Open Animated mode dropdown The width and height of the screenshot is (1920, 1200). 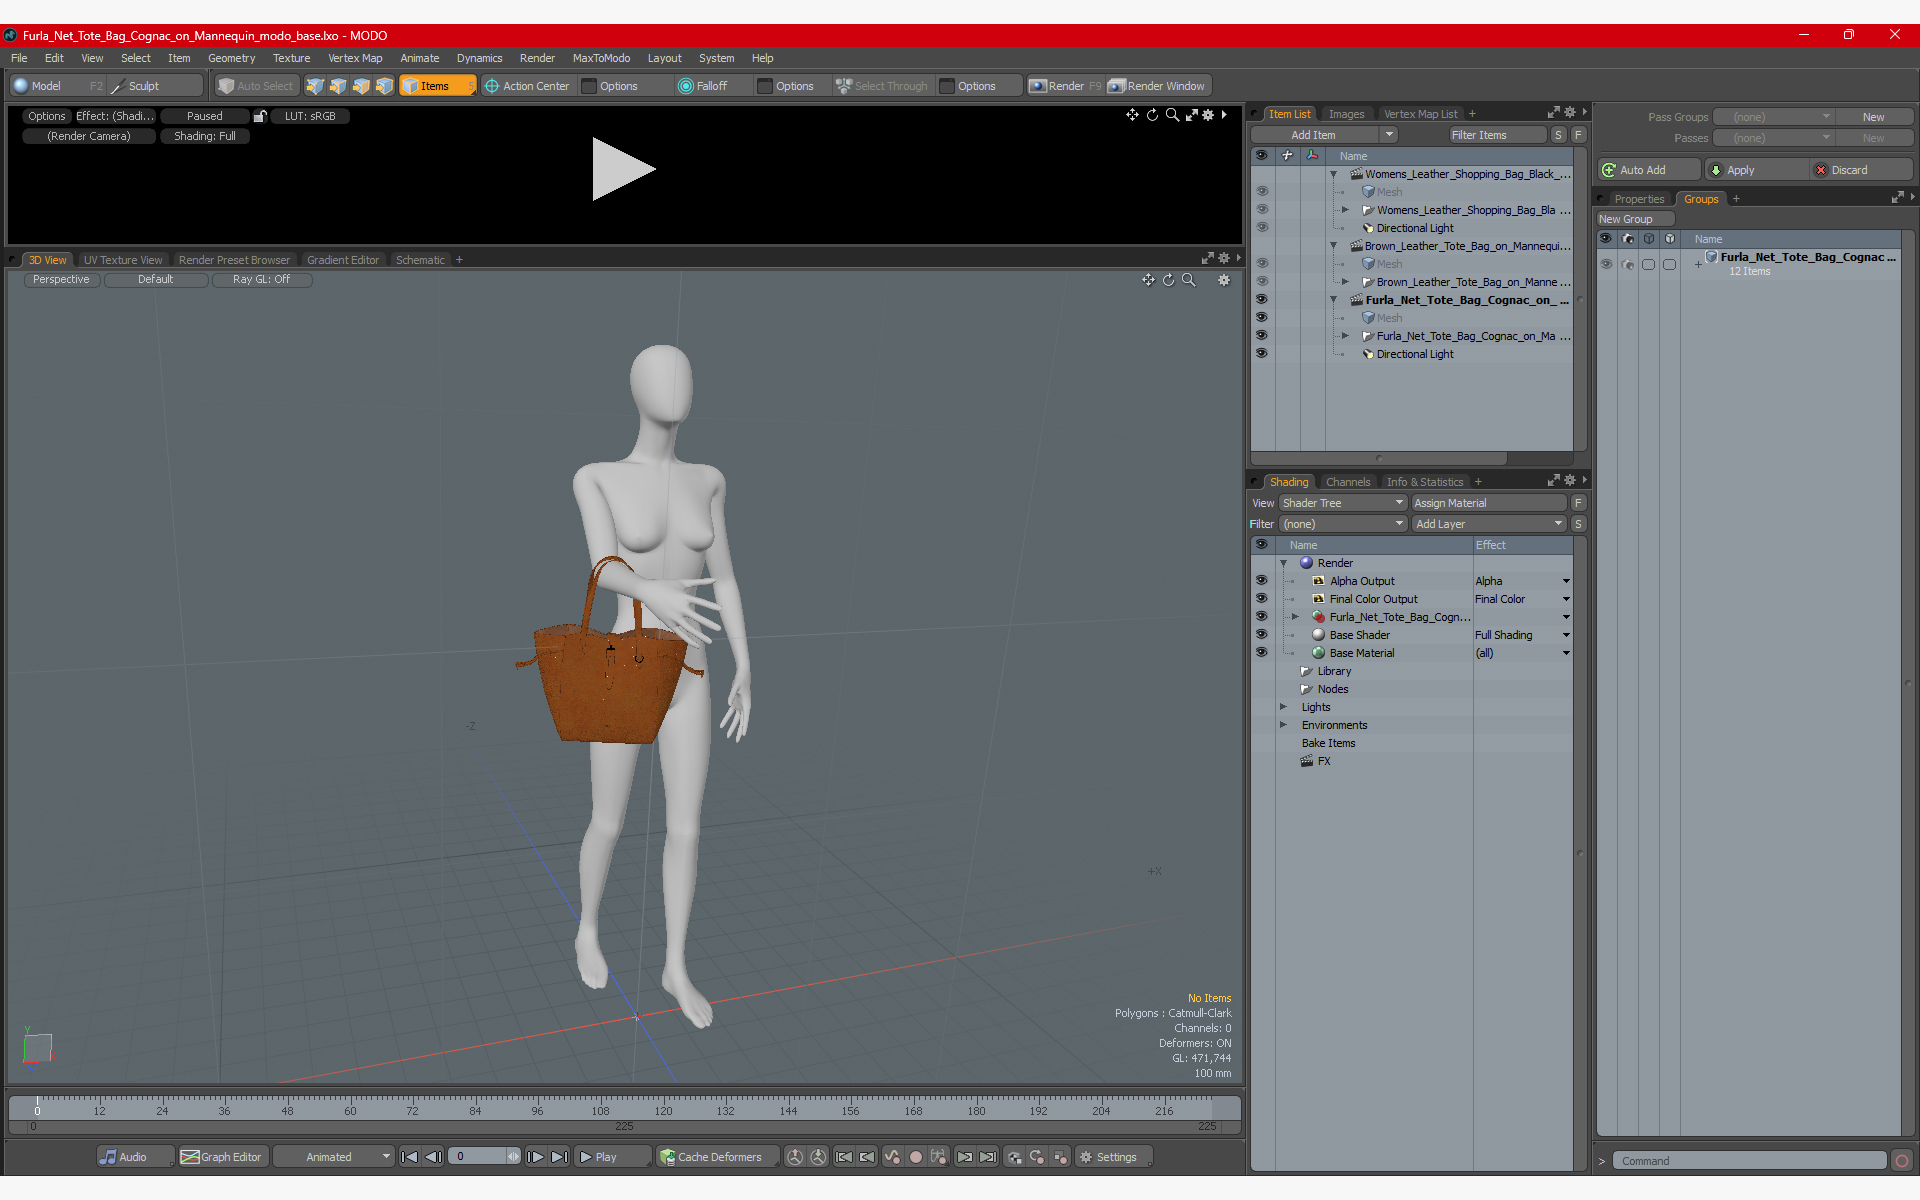333,1157
